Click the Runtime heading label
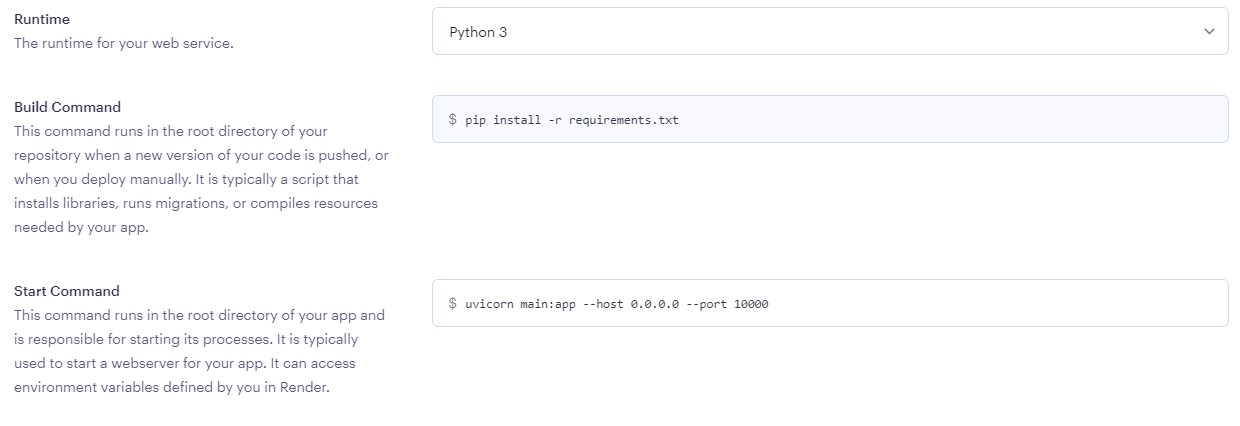The image size is (1240, 426). 42,19
